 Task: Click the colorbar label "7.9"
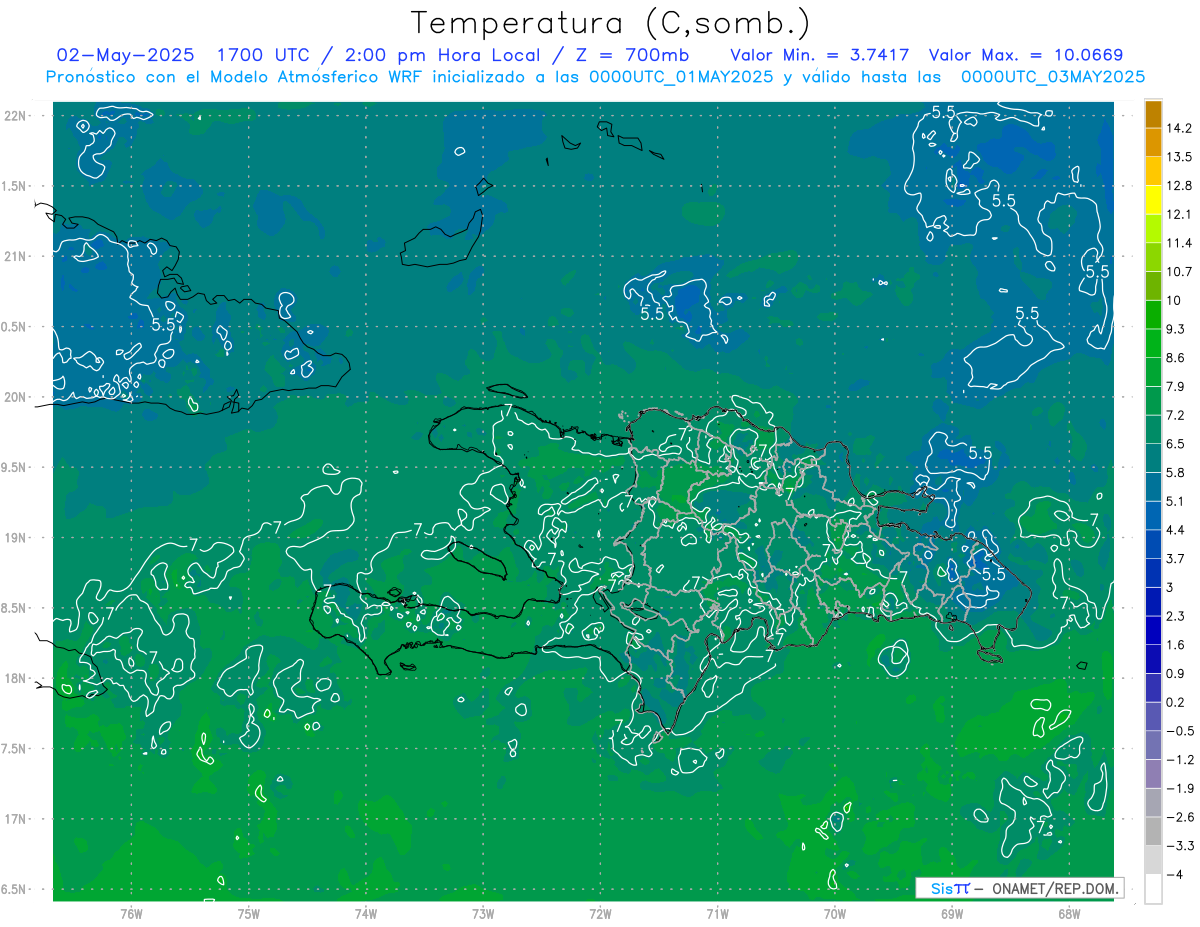click(x=1176, y=386)
